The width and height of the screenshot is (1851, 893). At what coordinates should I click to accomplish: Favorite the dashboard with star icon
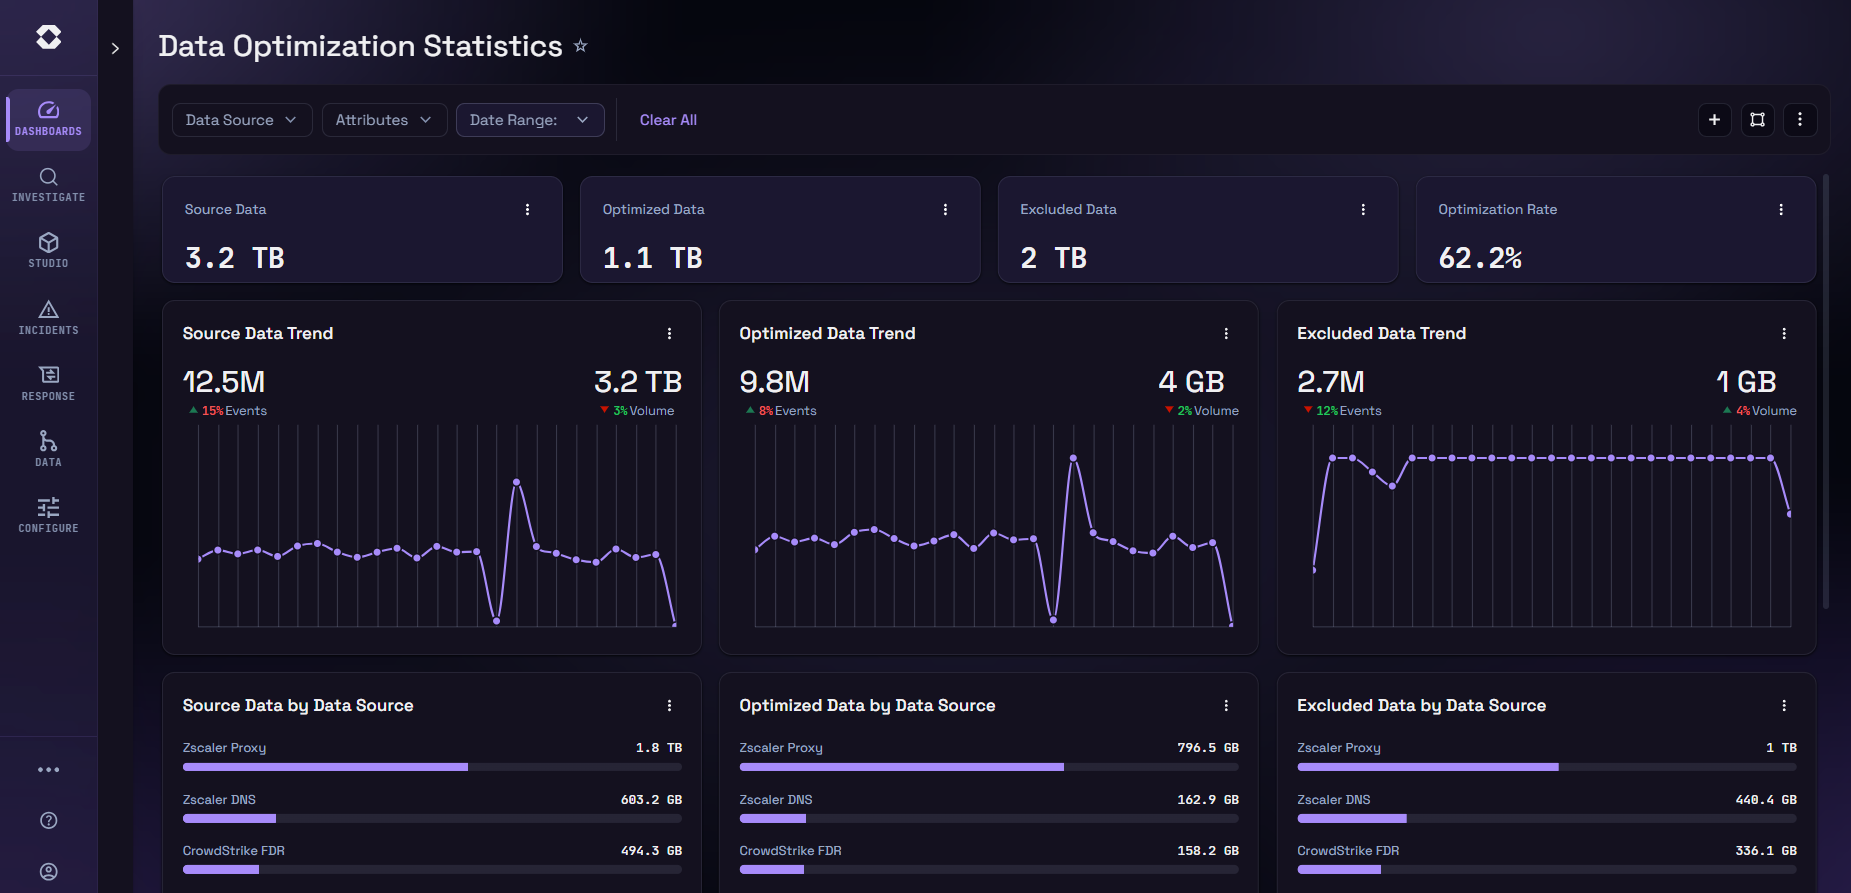(x=580, y=46)
